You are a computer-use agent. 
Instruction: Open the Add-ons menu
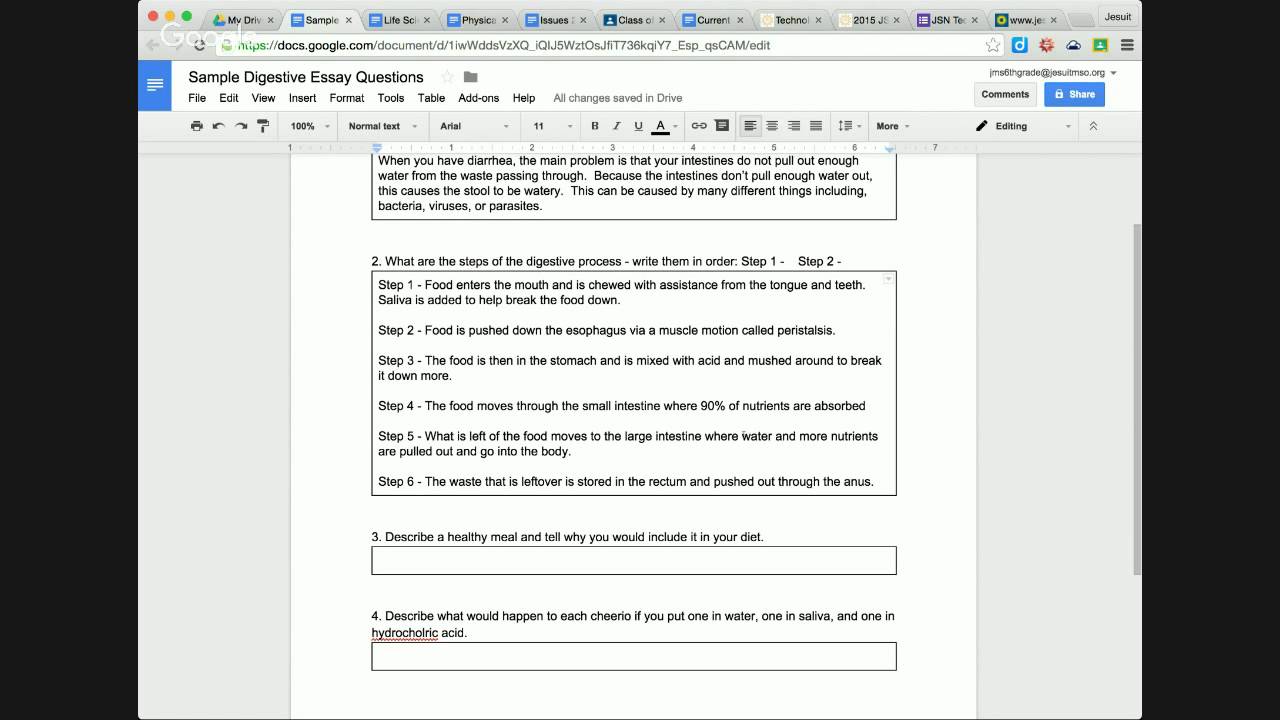point(479,98)
